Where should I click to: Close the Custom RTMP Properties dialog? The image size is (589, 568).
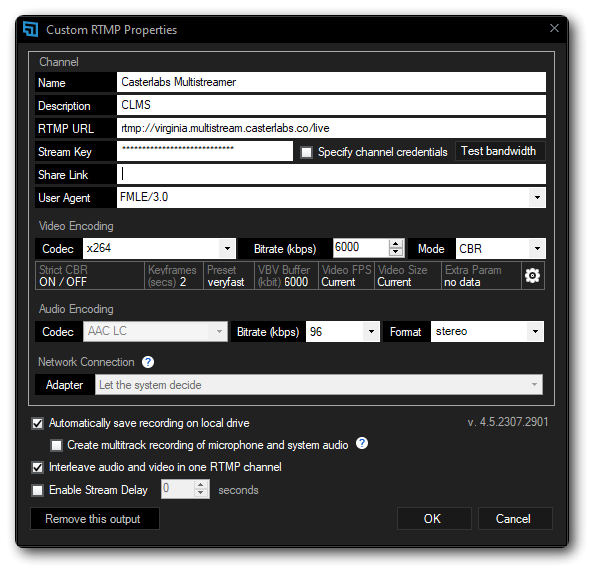554,28
